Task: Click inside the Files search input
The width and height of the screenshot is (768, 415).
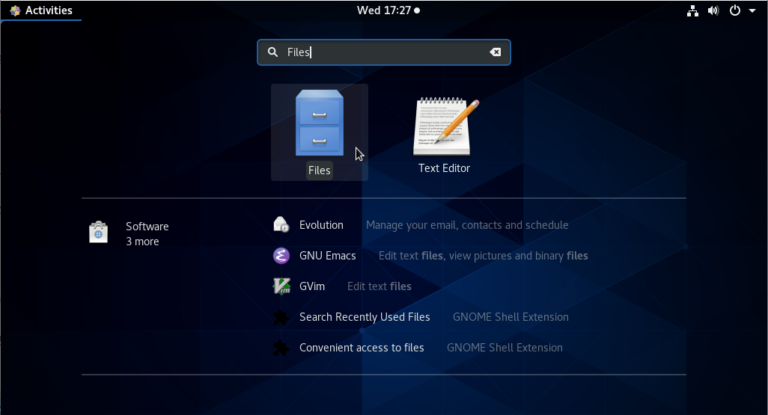Action: click(x=390, y=52)
